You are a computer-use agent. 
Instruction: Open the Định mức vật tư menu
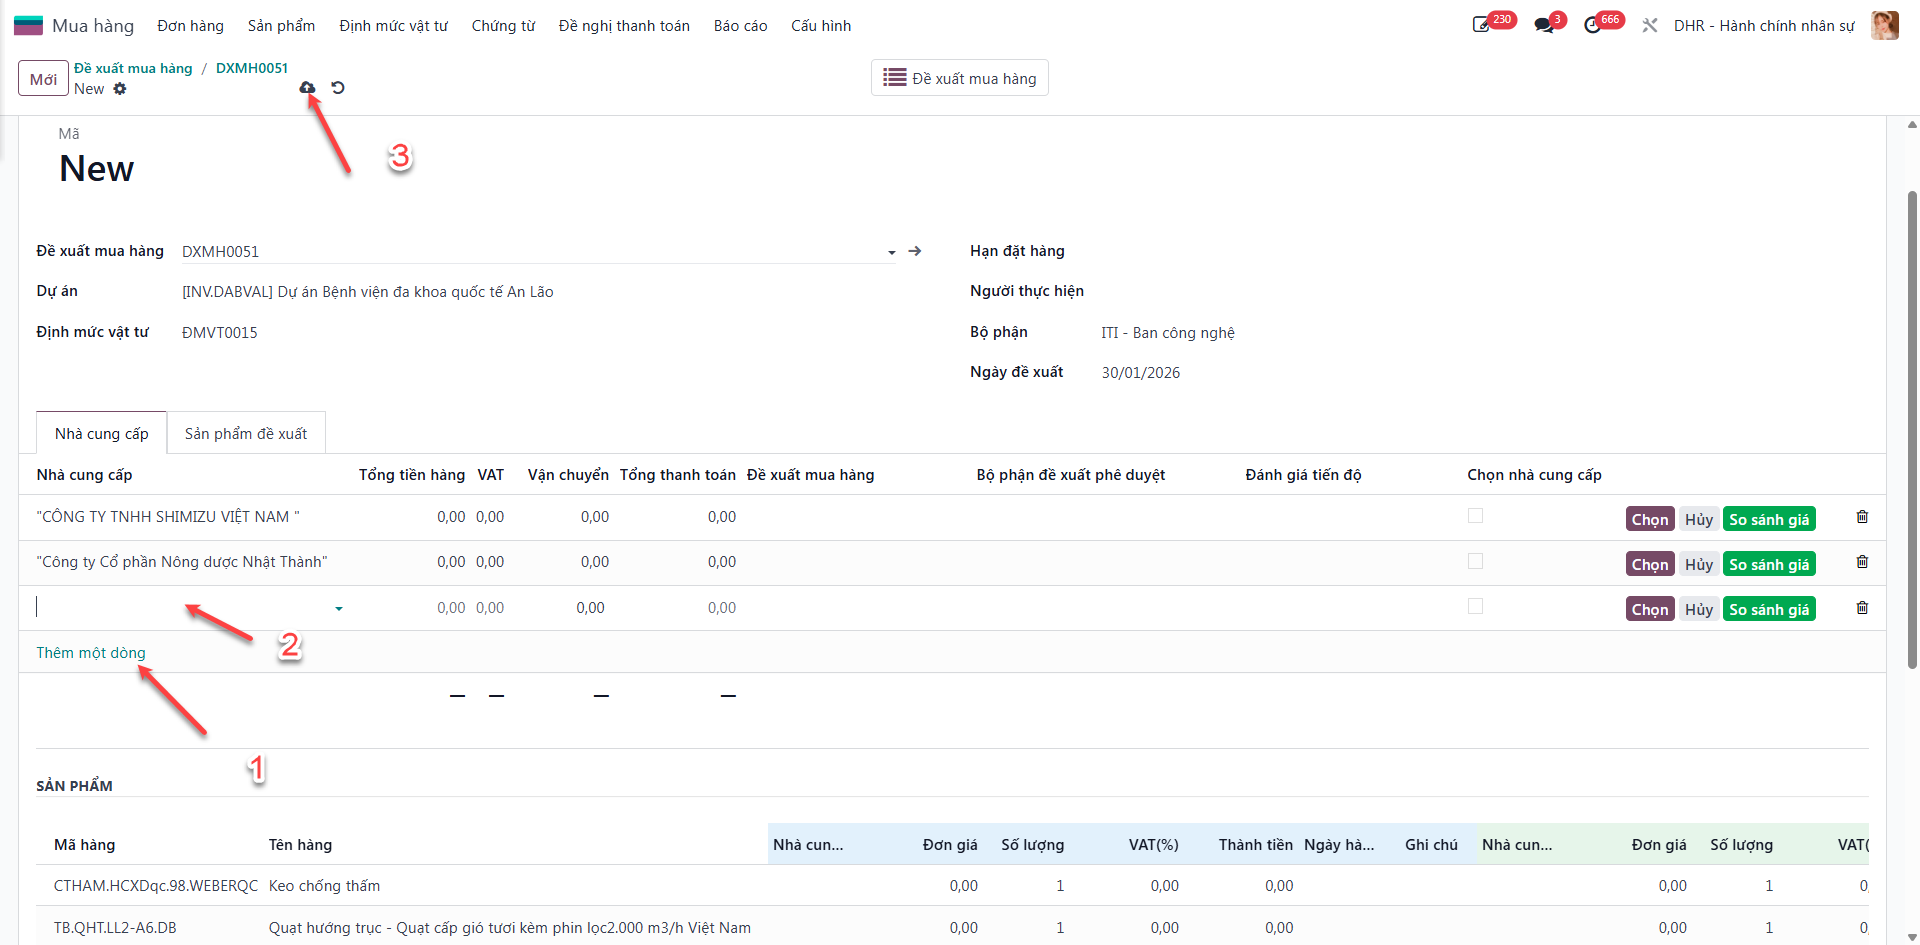click(x=393, y=26)
